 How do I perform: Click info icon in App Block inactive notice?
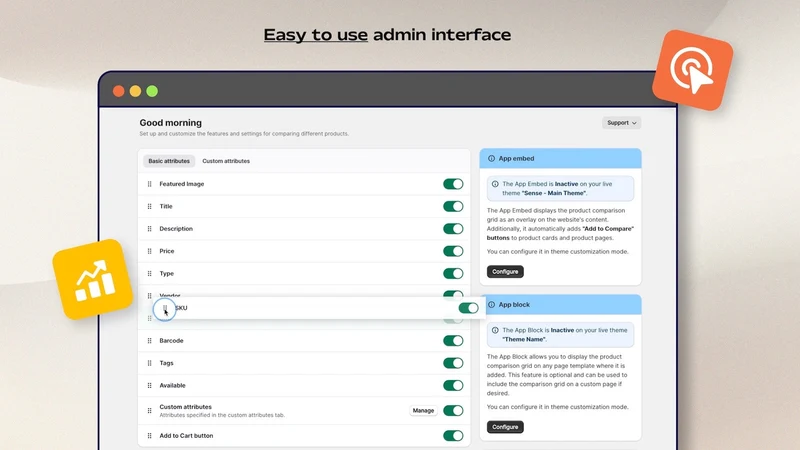tap(495, 330)
